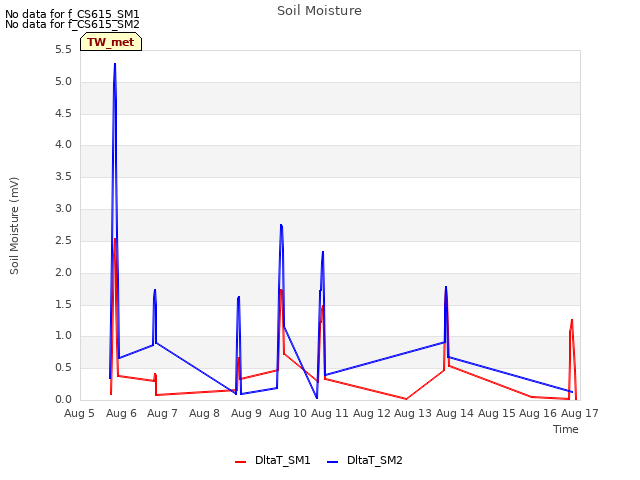Click the 'No data for f_CS615_SM2' message
Screen dimensions: 640x480
click(72, 24)
